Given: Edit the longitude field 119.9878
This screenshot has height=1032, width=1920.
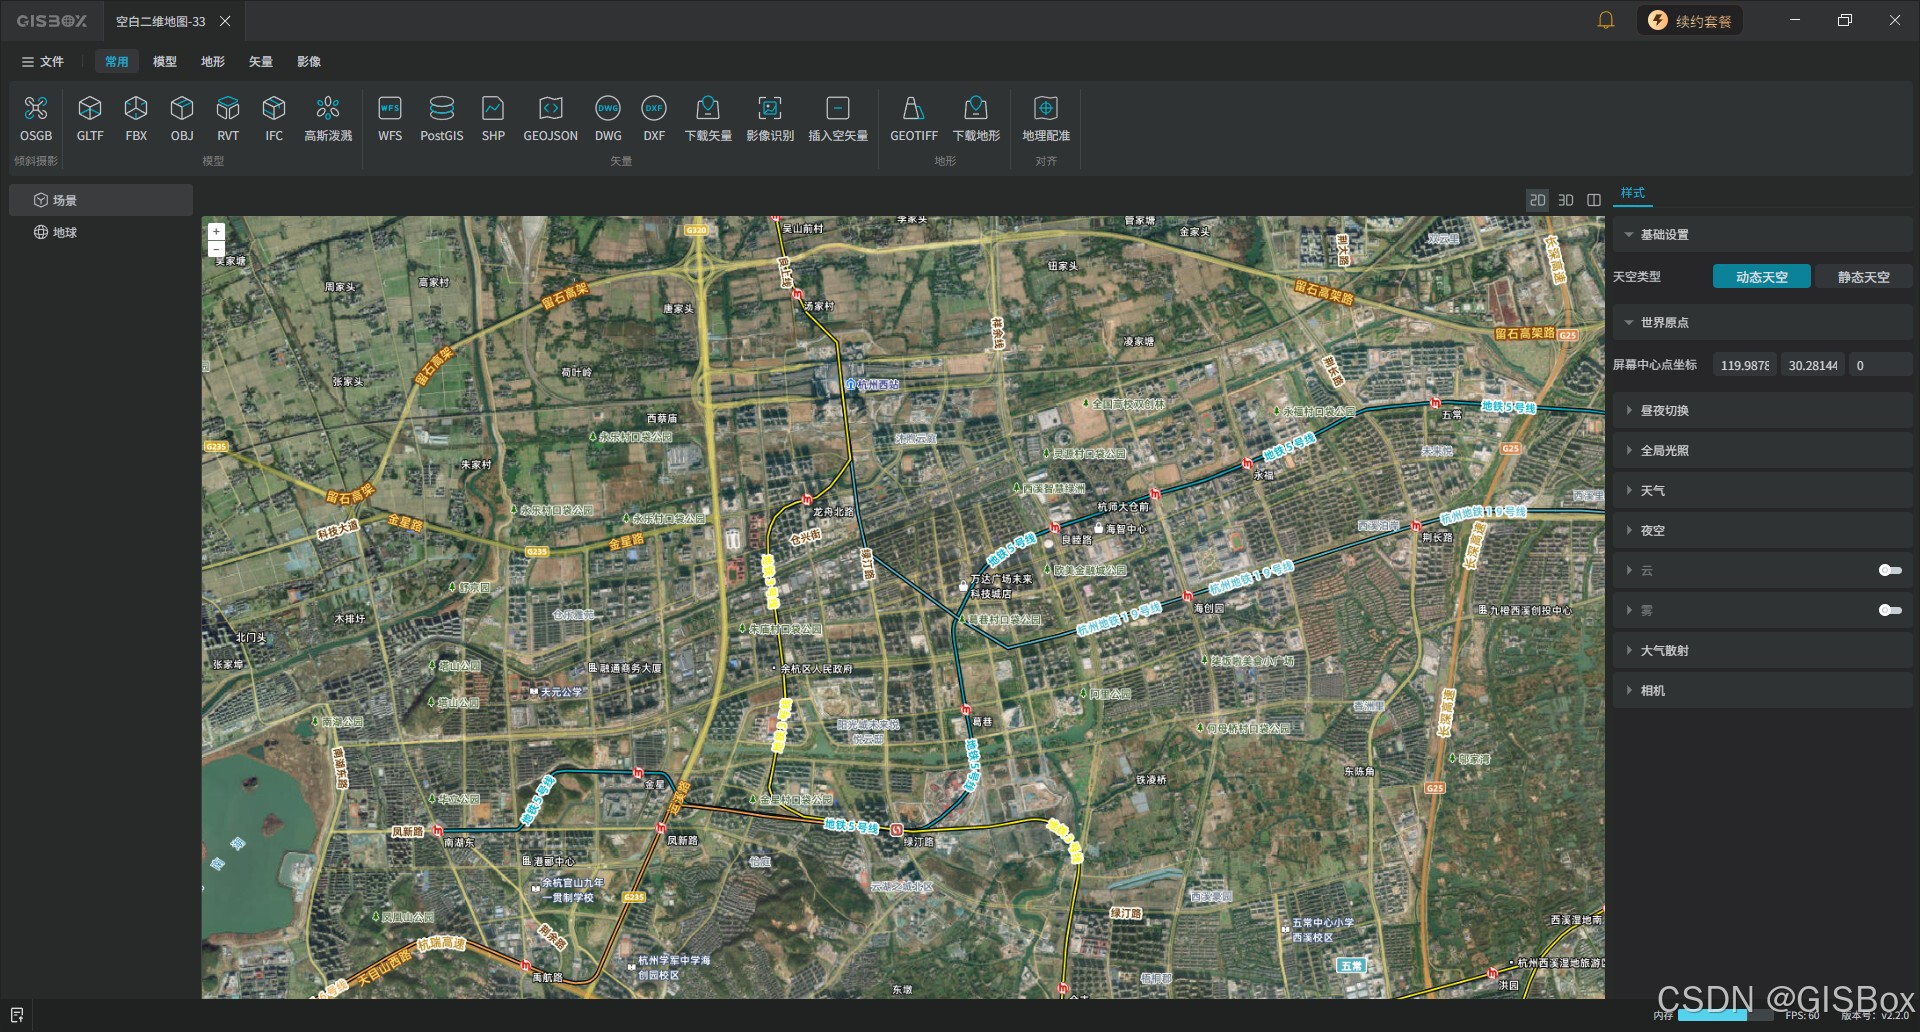Looking at the screenshot, I should point(1745,365).
